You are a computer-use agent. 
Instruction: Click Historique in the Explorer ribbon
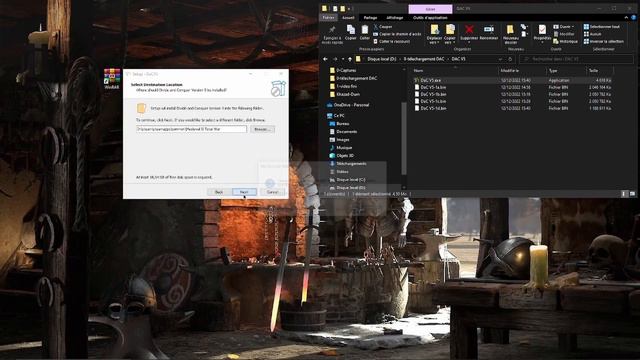[x=566, y=42]
